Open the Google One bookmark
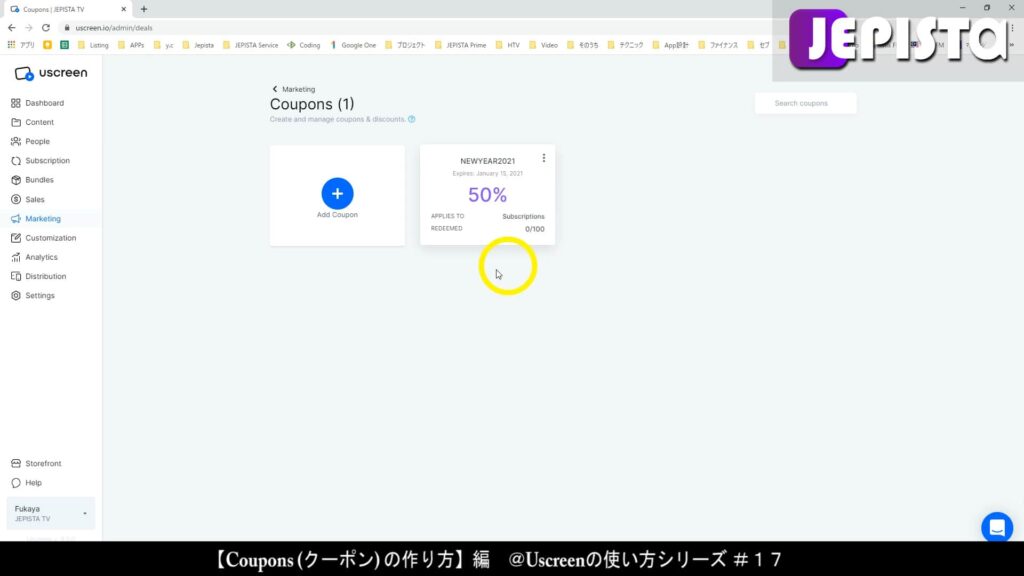Image resolution: width=1024 pixels, height=576 pixels. [x=353, y=45]
